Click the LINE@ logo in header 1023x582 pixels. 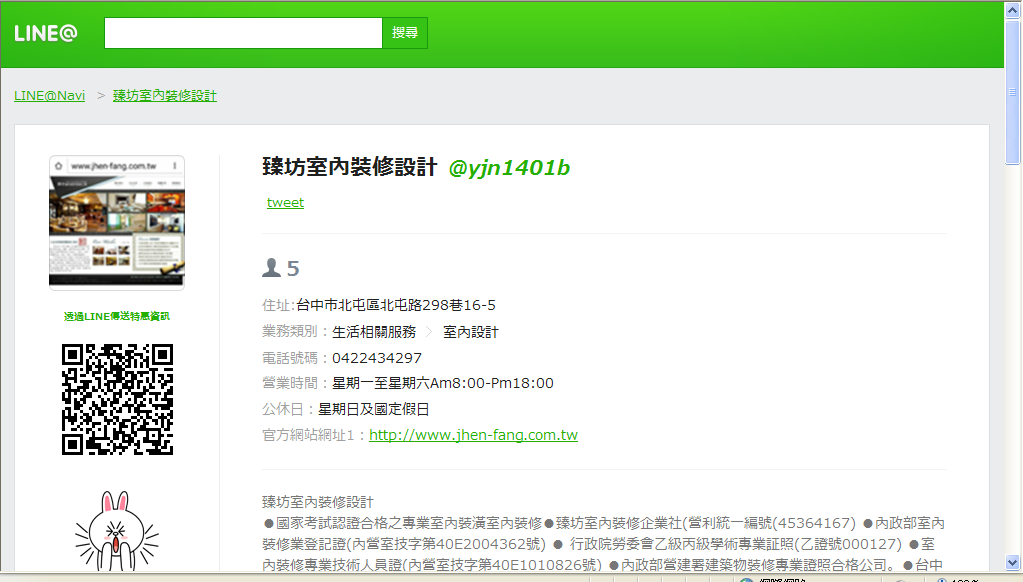pyautogui.click(x=46, y=33)
